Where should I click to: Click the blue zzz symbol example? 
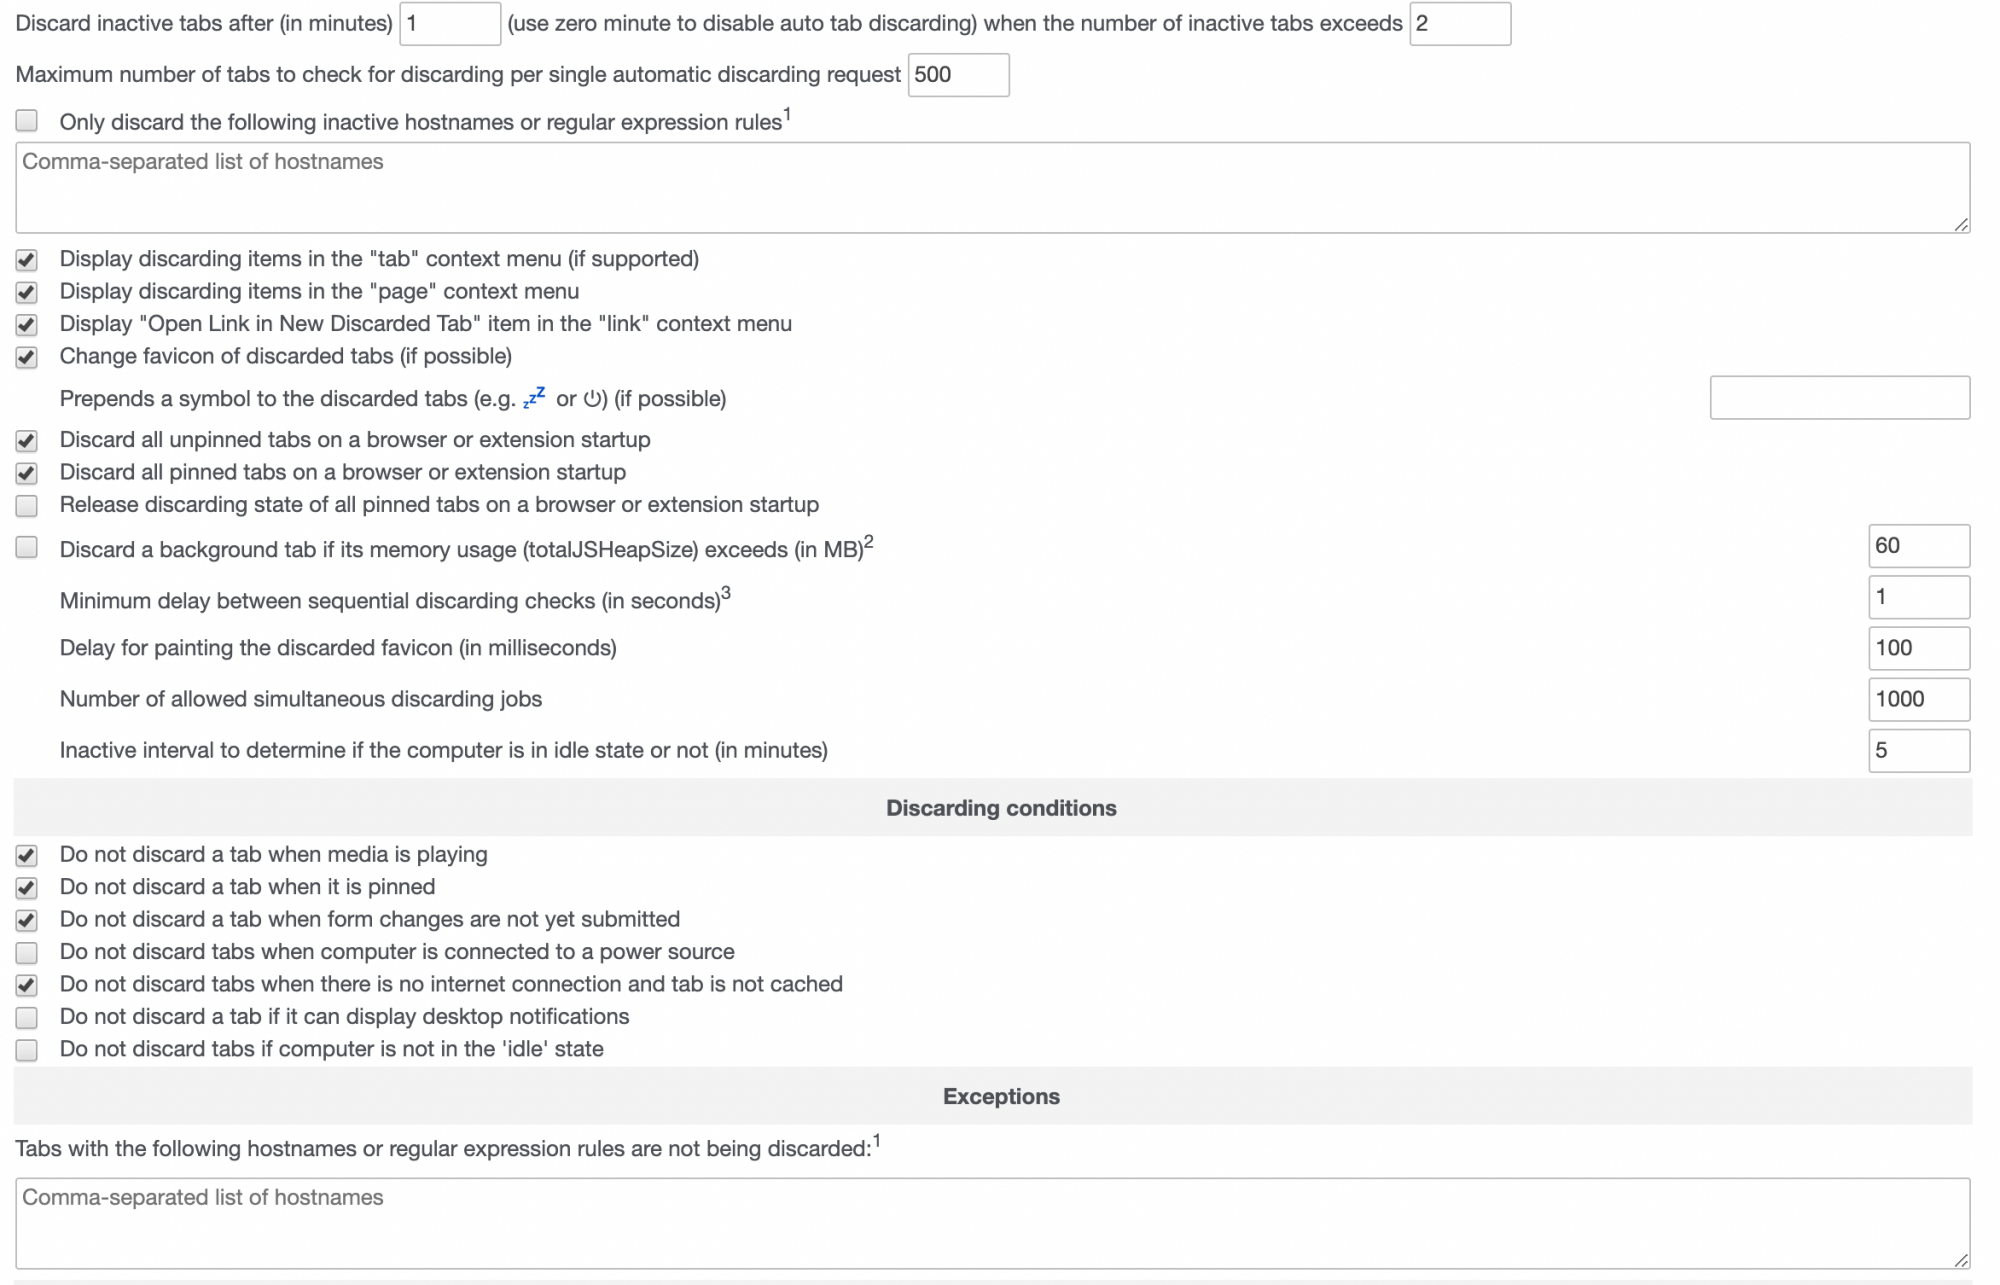(535, 398)
